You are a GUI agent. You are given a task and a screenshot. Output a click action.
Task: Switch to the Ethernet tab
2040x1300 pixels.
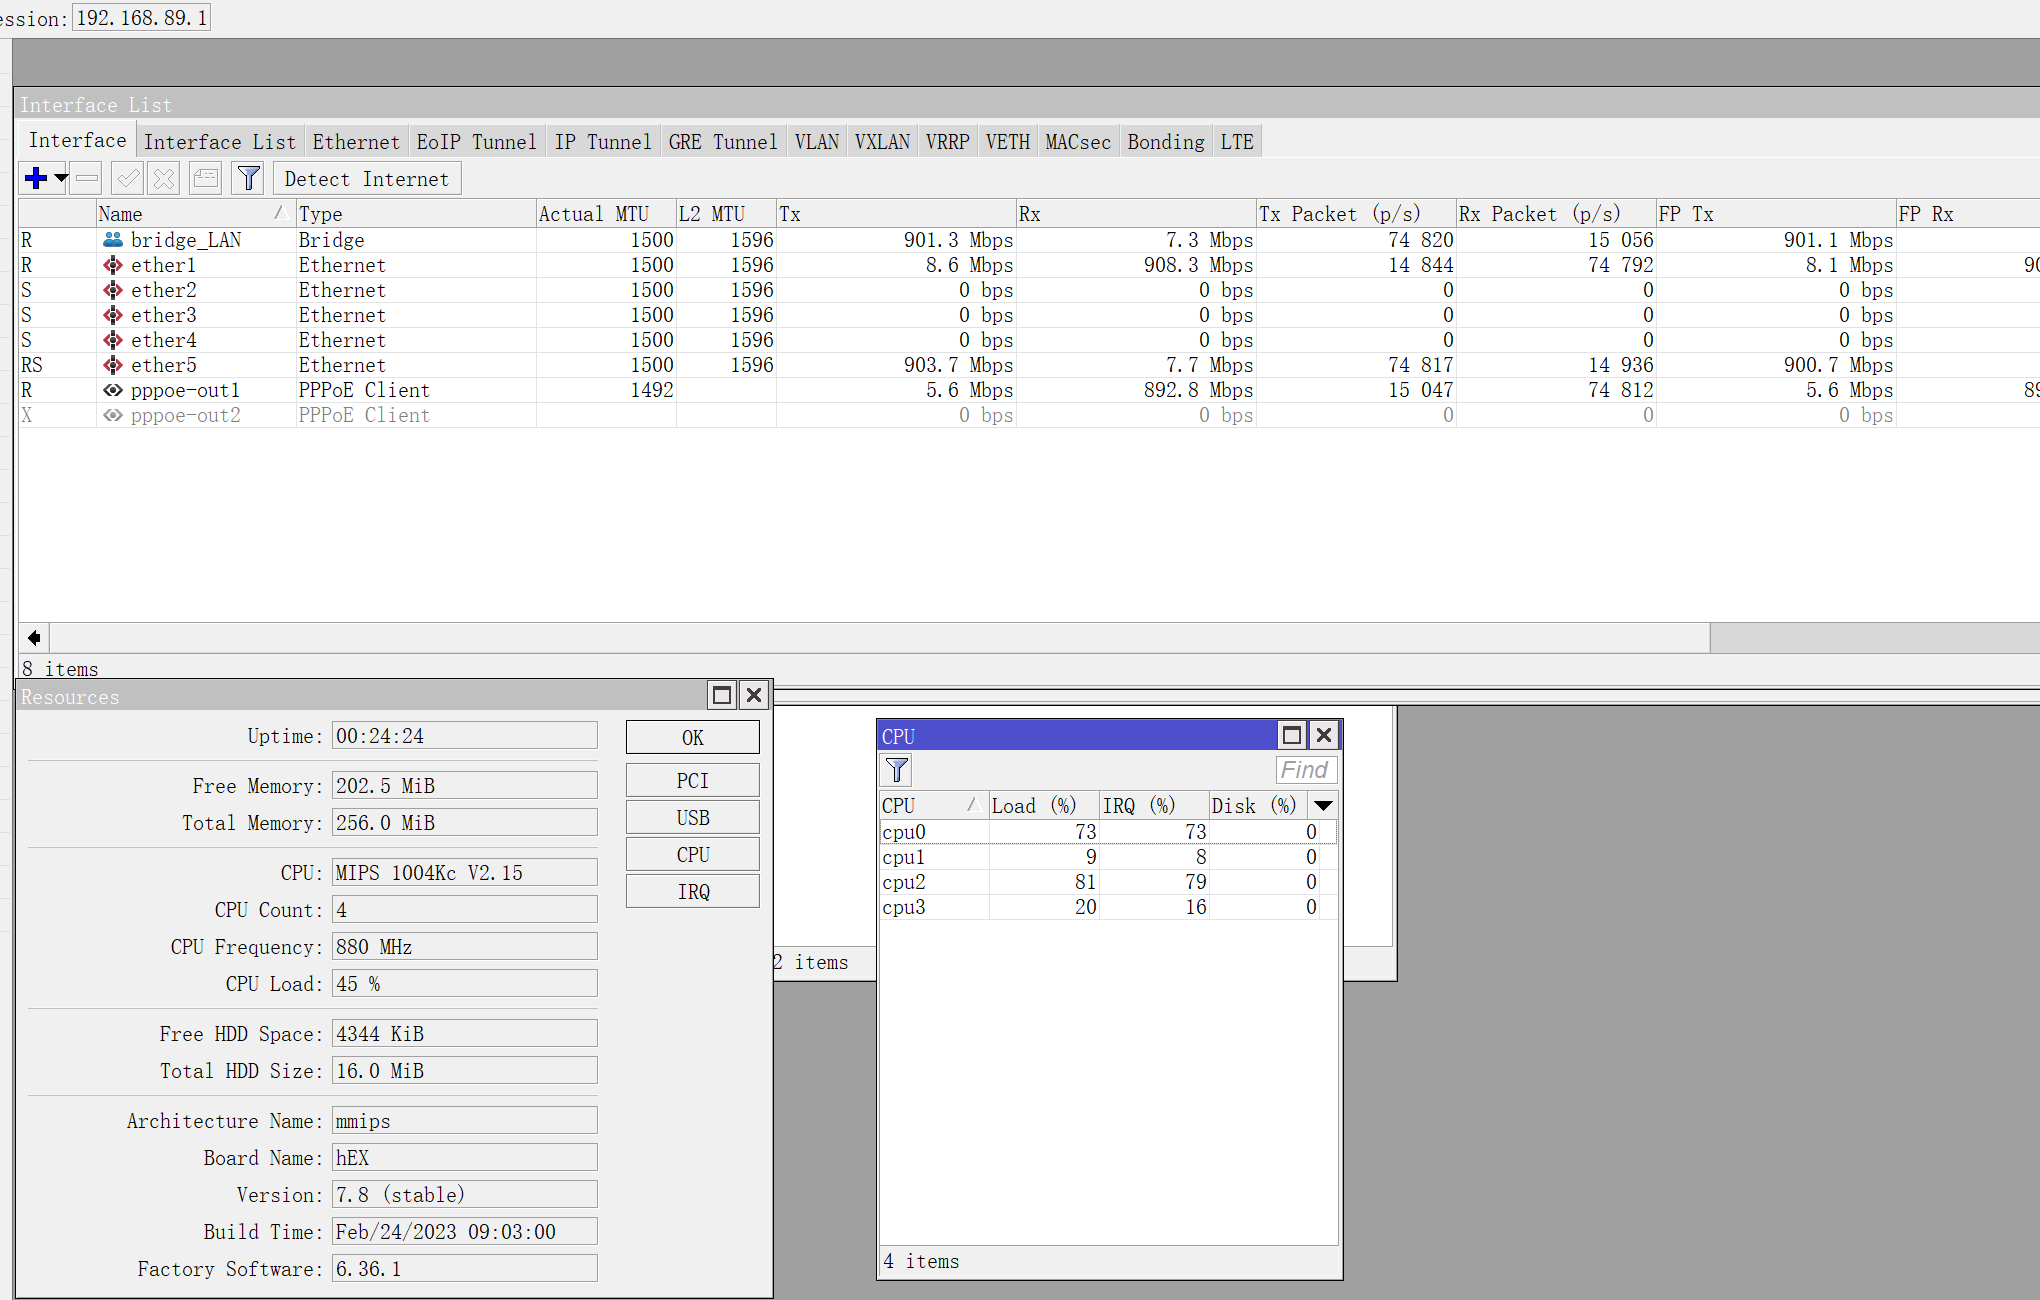[x=355, y=142]
